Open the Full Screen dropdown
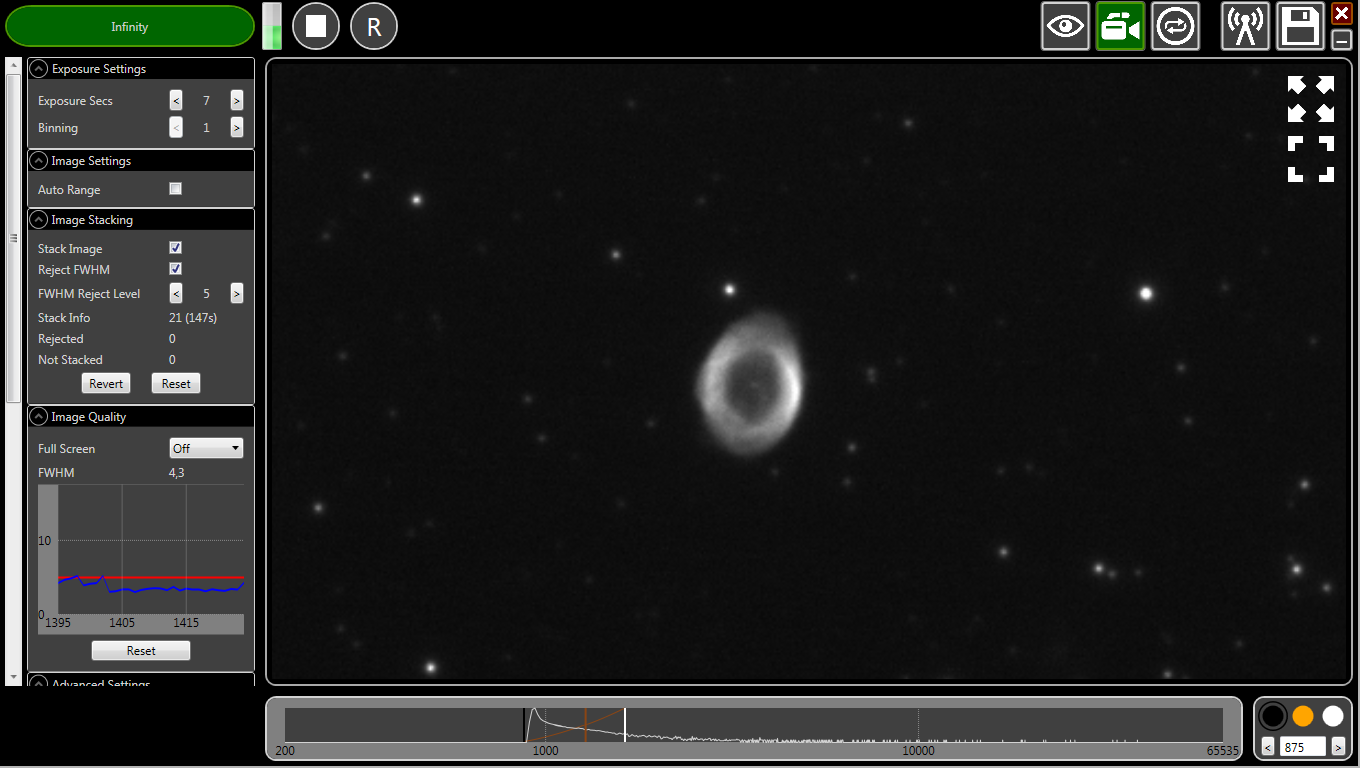This screenshot has height=768, width=1360. (x=206, y=448)
